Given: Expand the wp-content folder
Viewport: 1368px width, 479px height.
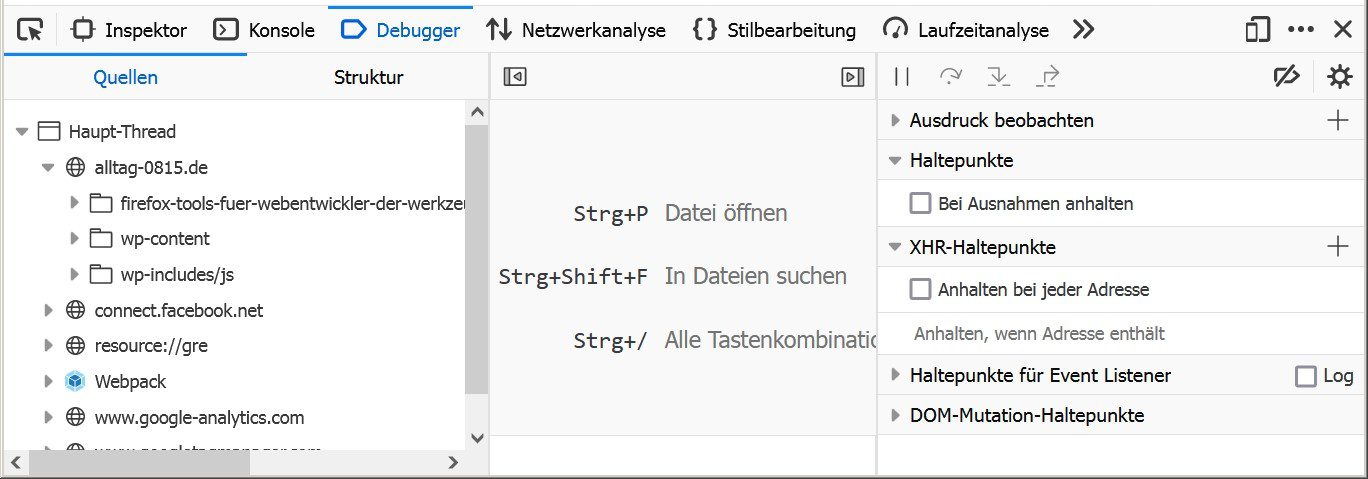Looking at the screenshot, I should 75,239.
